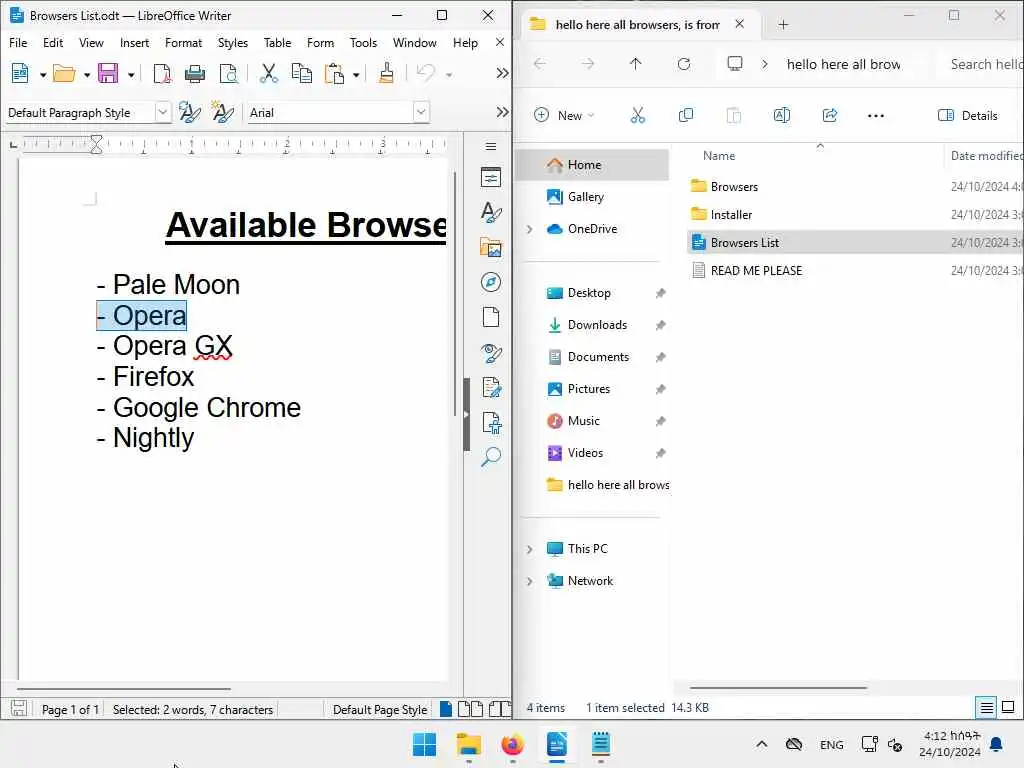
Task: Open the sidebar Style Inspector deck
Action: click(490, 353)
